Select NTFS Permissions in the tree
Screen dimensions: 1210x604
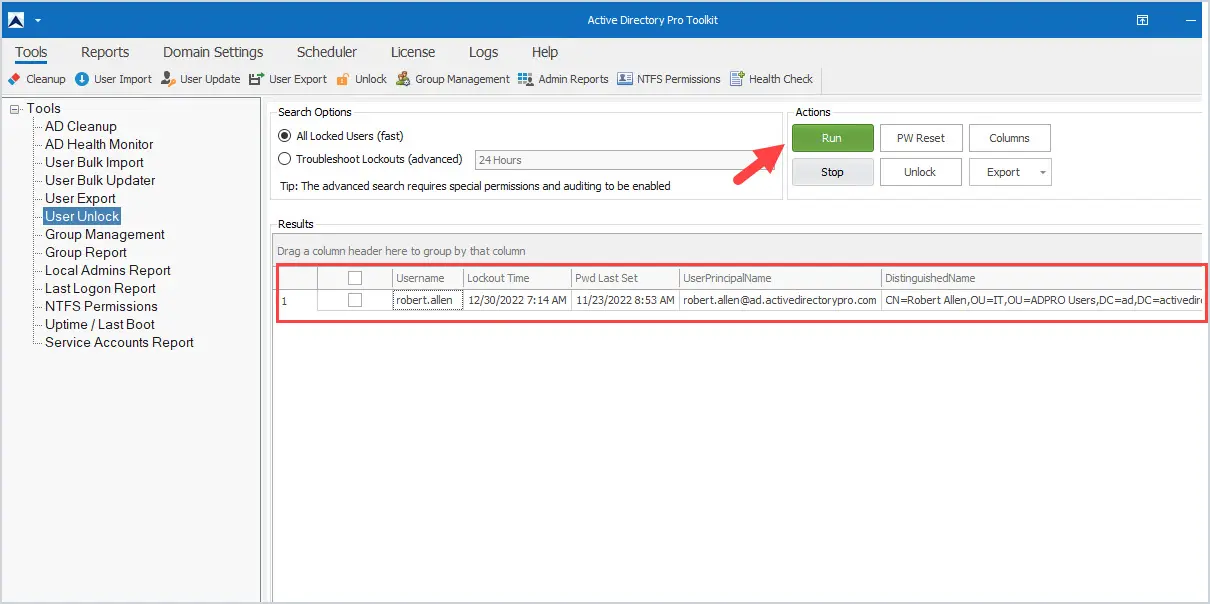pos(101,306)
